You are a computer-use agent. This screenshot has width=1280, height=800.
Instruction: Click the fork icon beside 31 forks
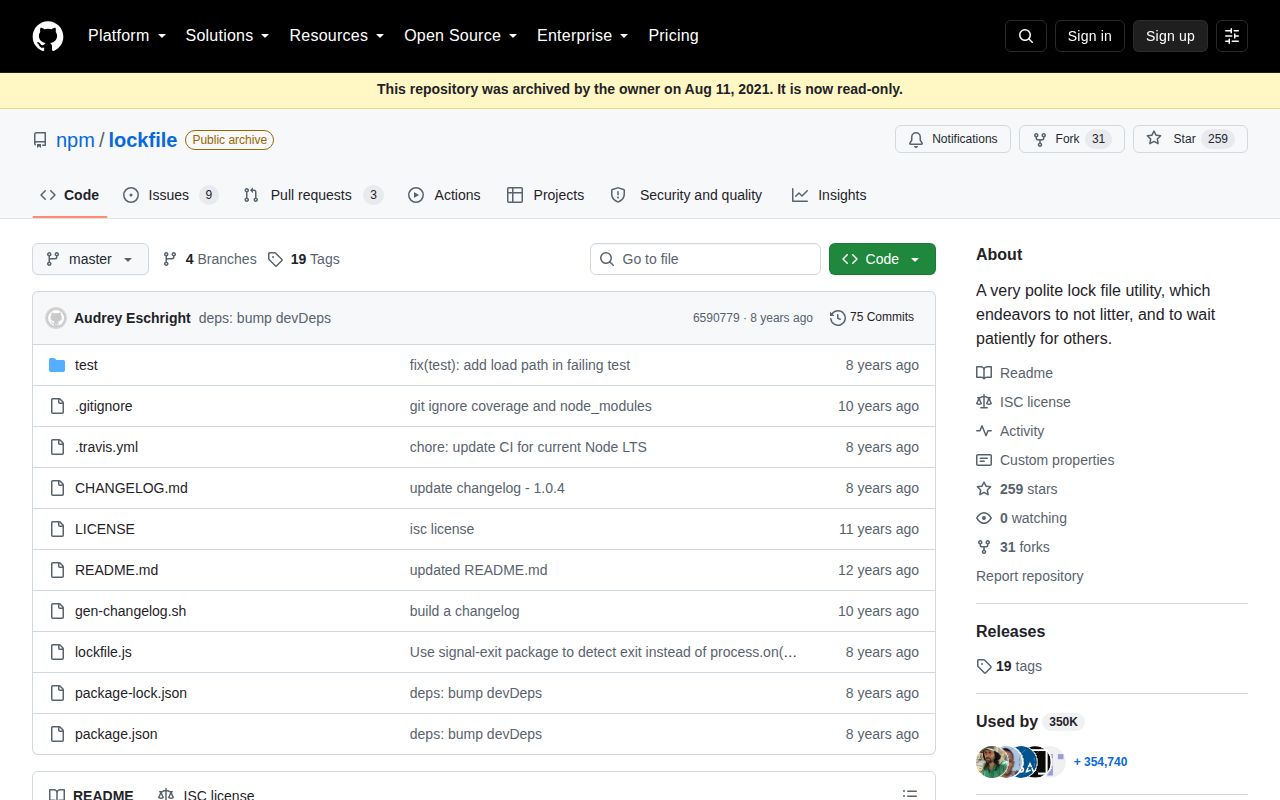point(984,547)
